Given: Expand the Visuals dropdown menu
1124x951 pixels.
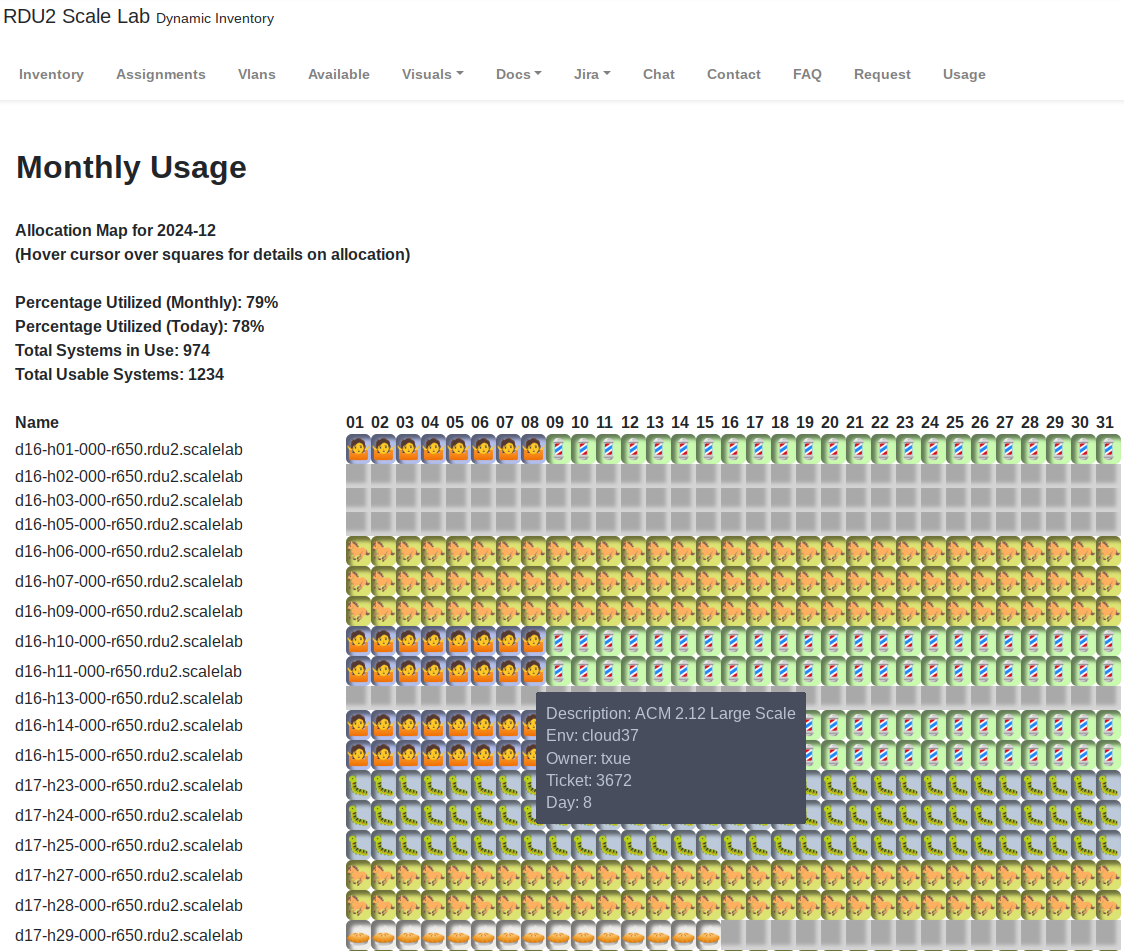Looking at the screenshot, I should tap(432, 74).
